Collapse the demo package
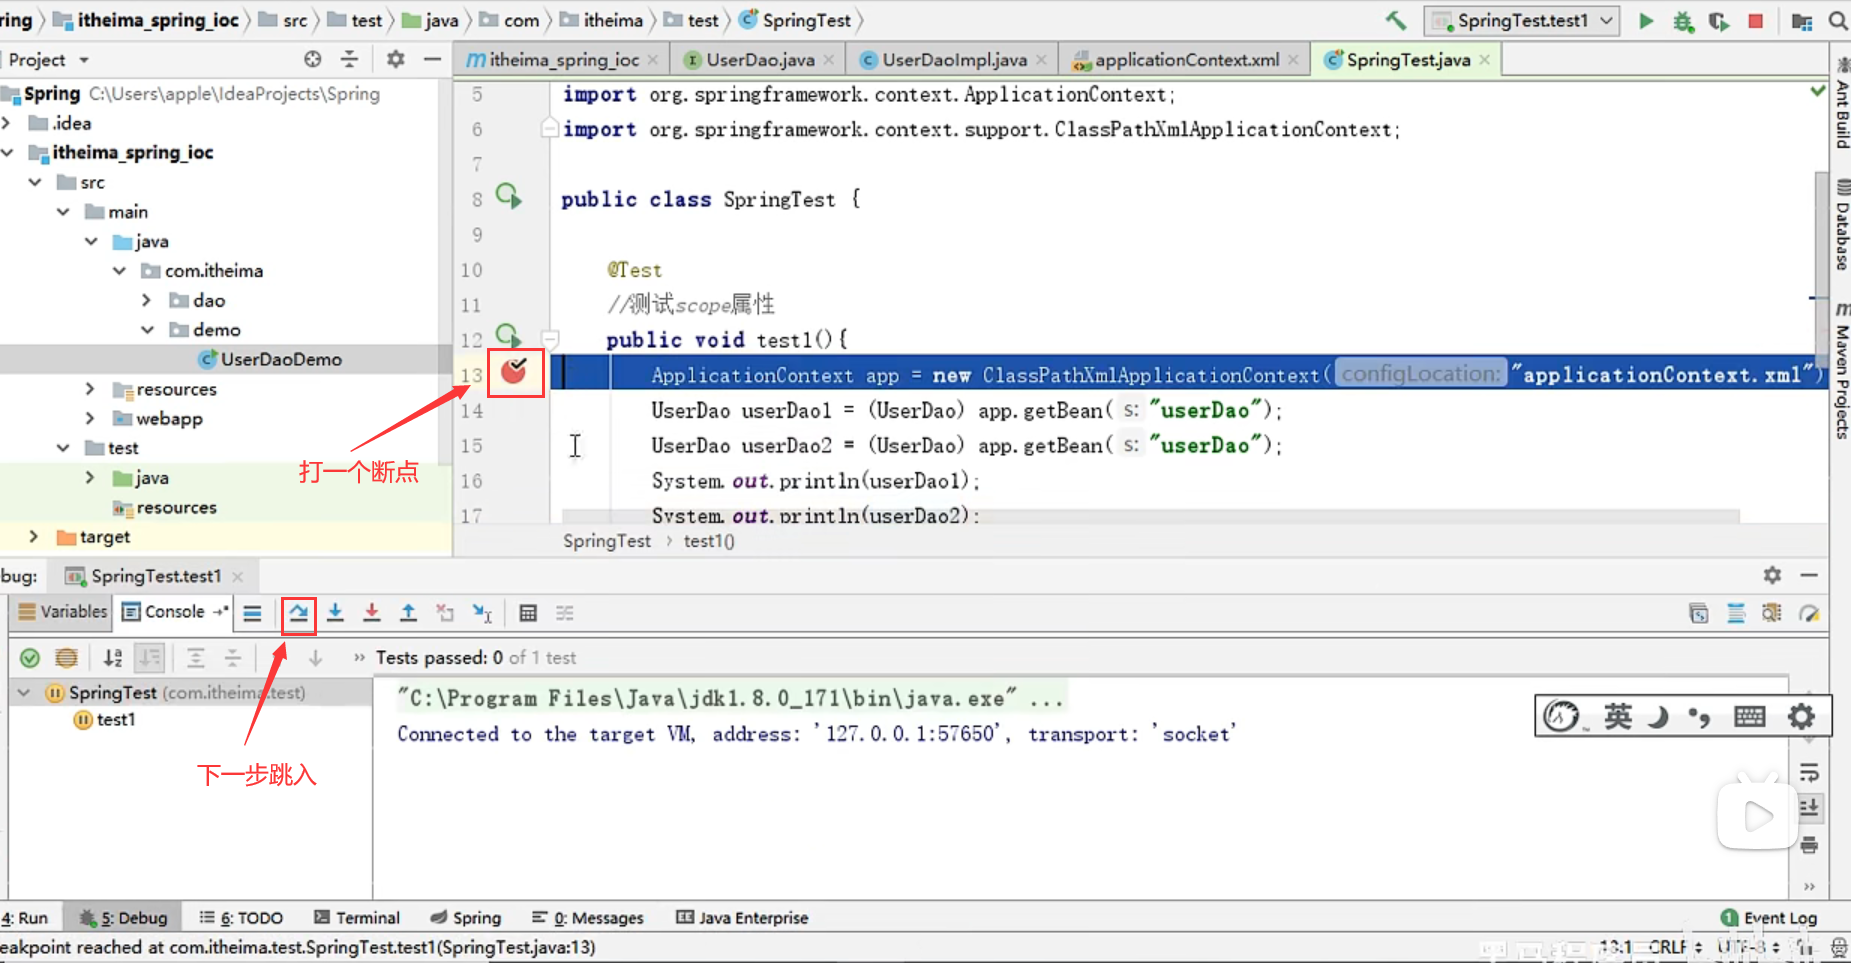This screenshot has width=1851, height=963. 147,330
